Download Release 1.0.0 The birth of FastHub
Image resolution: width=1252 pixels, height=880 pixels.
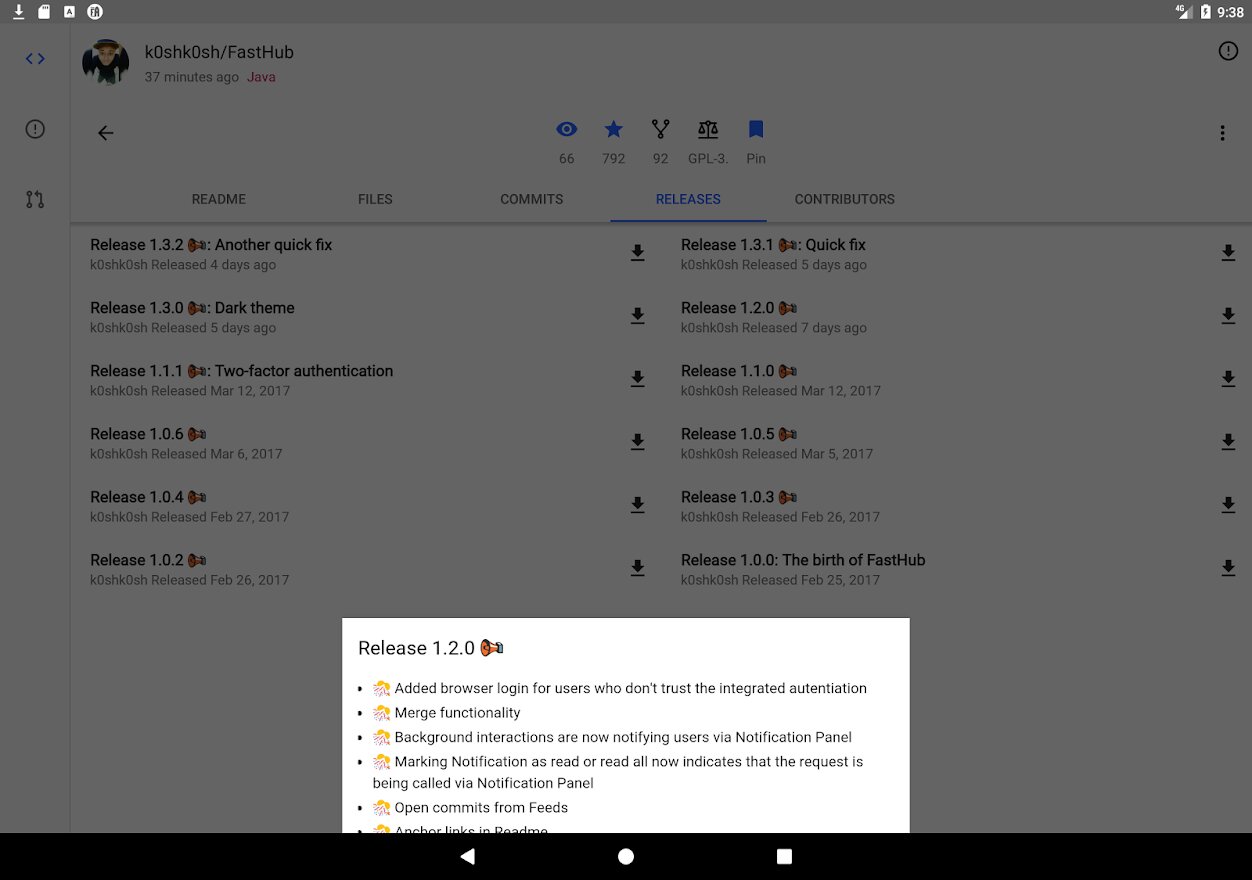coord(1228,568)
